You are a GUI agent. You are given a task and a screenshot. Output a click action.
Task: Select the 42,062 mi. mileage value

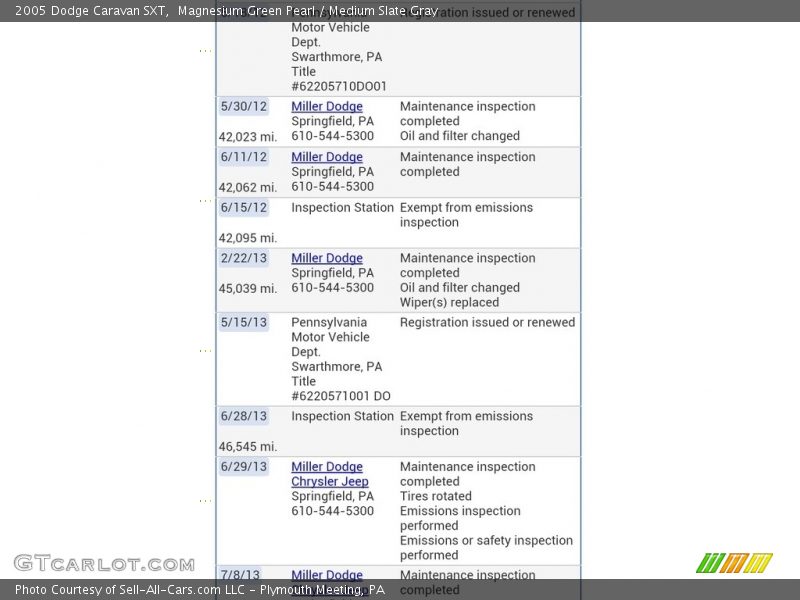(x=248, y=187)
